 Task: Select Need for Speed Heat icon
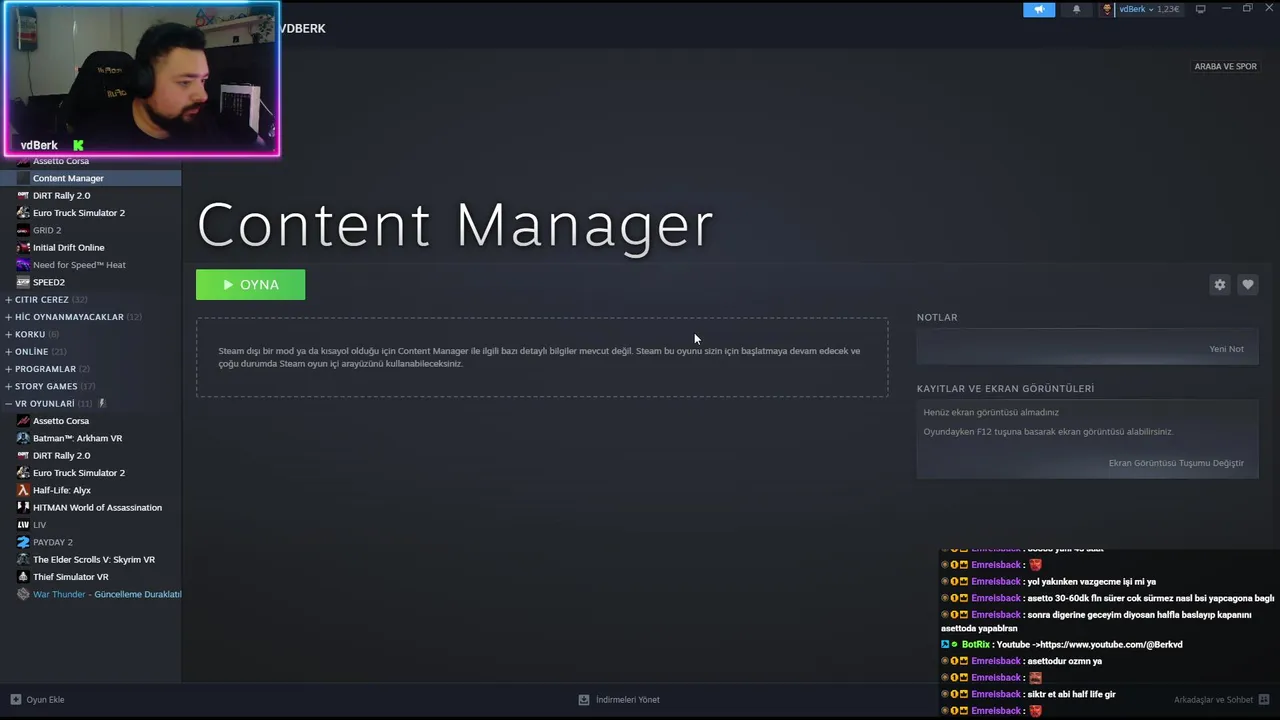pos(23,265)
